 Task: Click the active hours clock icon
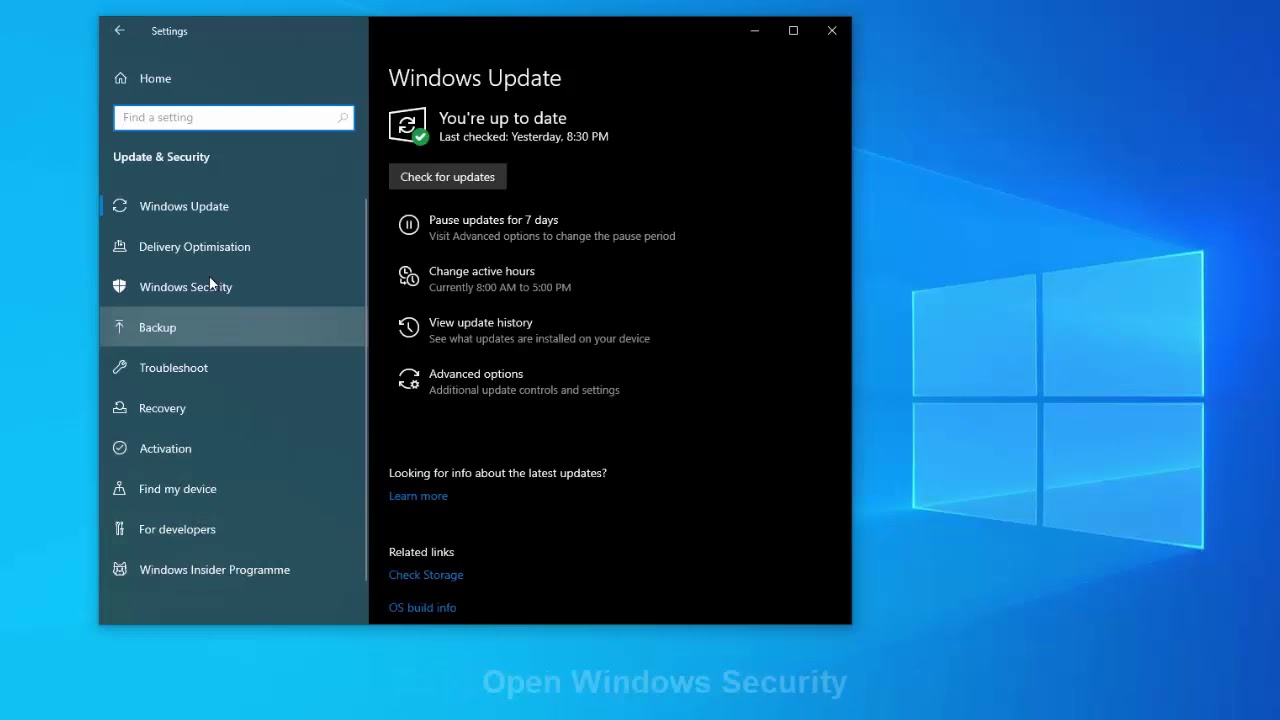point(408,276)
